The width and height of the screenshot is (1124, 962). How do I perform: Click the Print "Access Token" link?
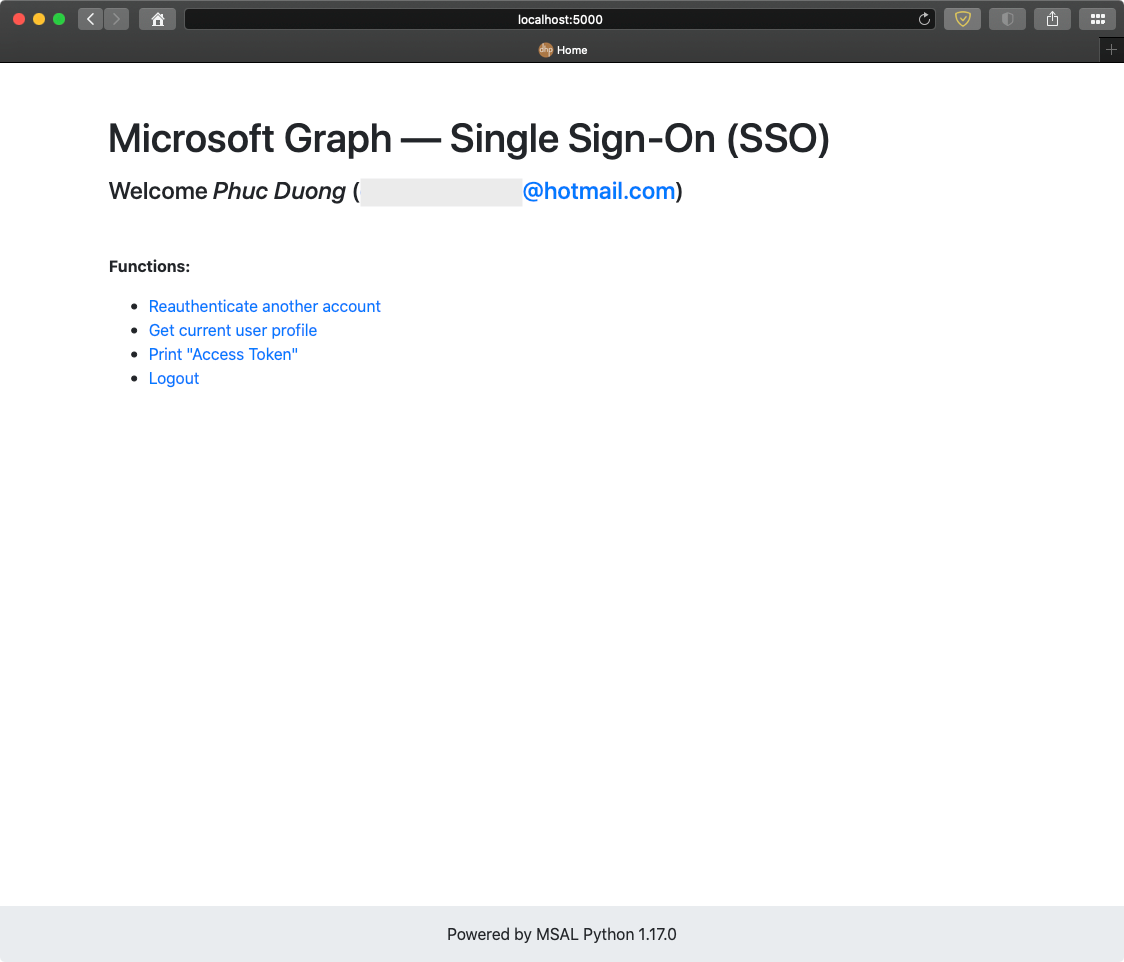[223, 354]
